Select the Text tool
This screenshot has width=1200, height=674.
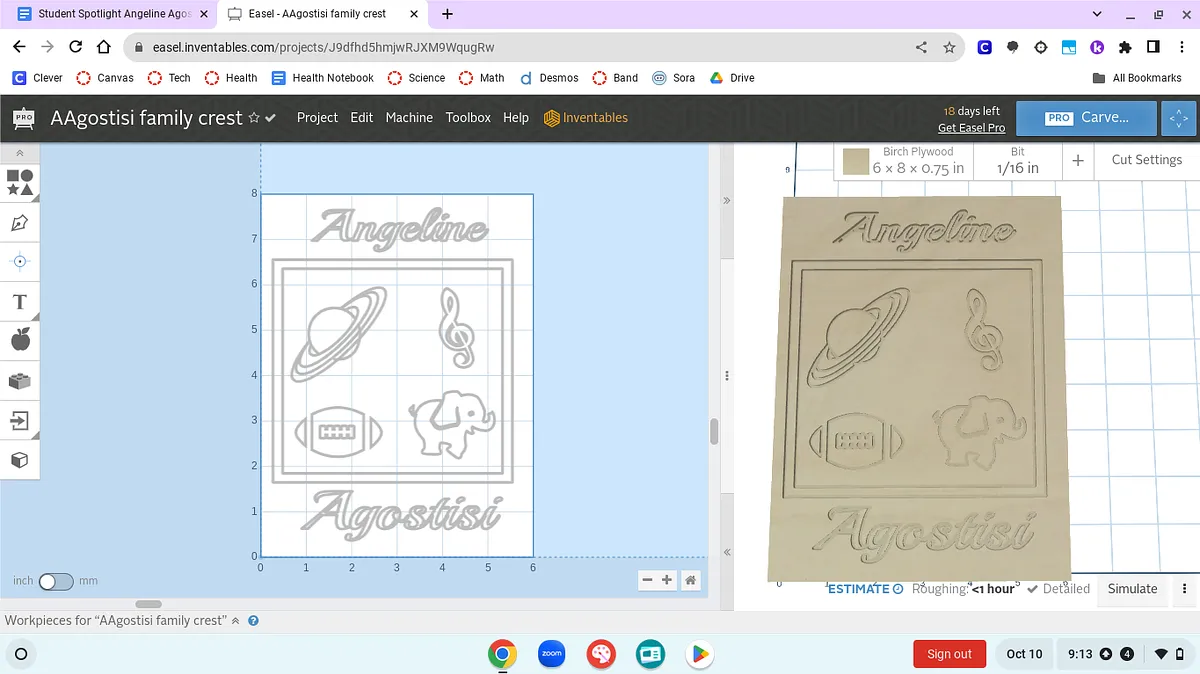[x=20, y=302]
